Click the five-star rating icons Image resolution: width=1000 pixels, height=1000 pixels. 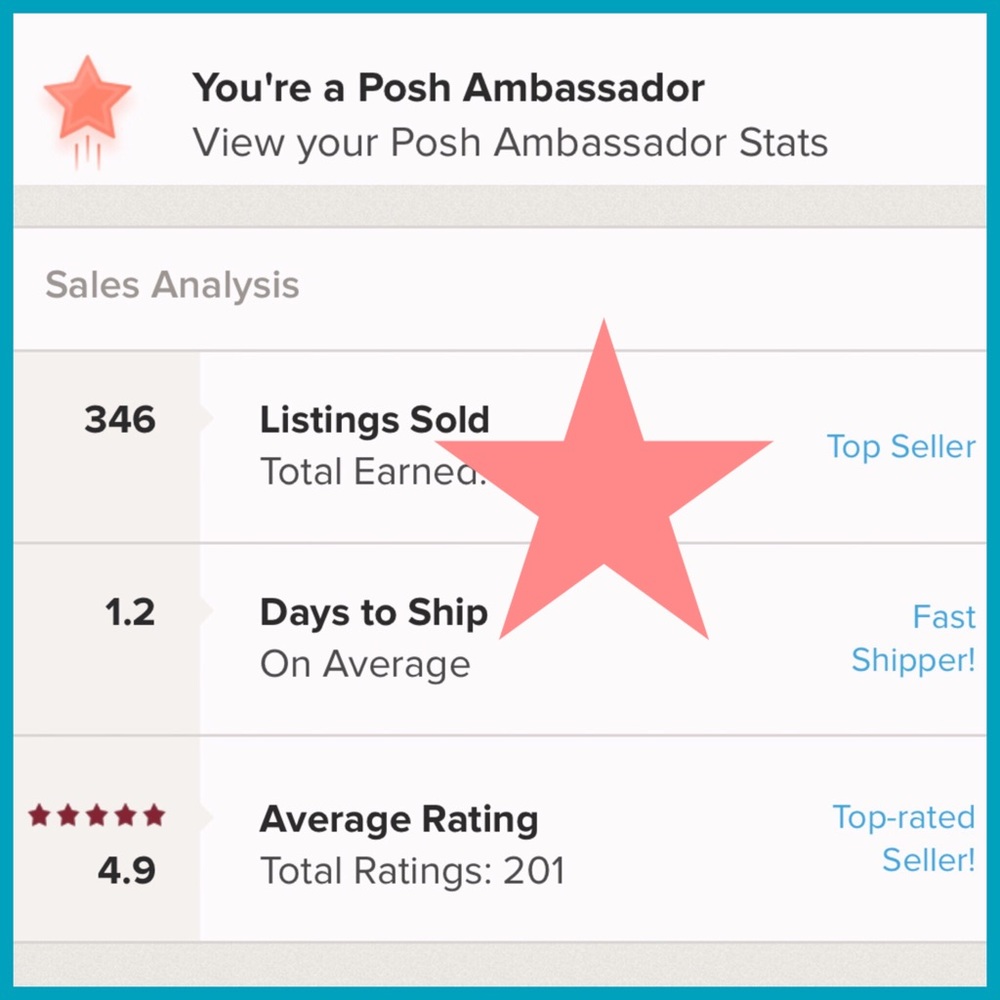(x=96, y=816)
